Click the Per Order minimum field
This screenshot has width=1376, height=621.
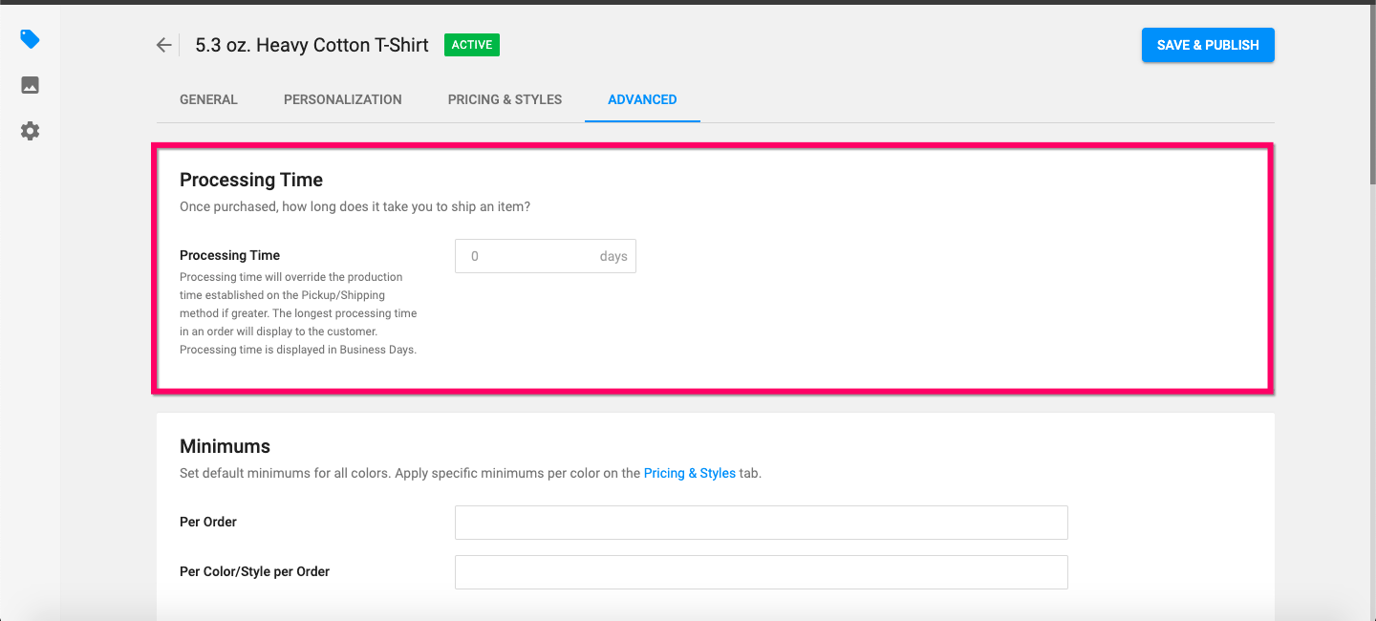(x=761, y=522)
